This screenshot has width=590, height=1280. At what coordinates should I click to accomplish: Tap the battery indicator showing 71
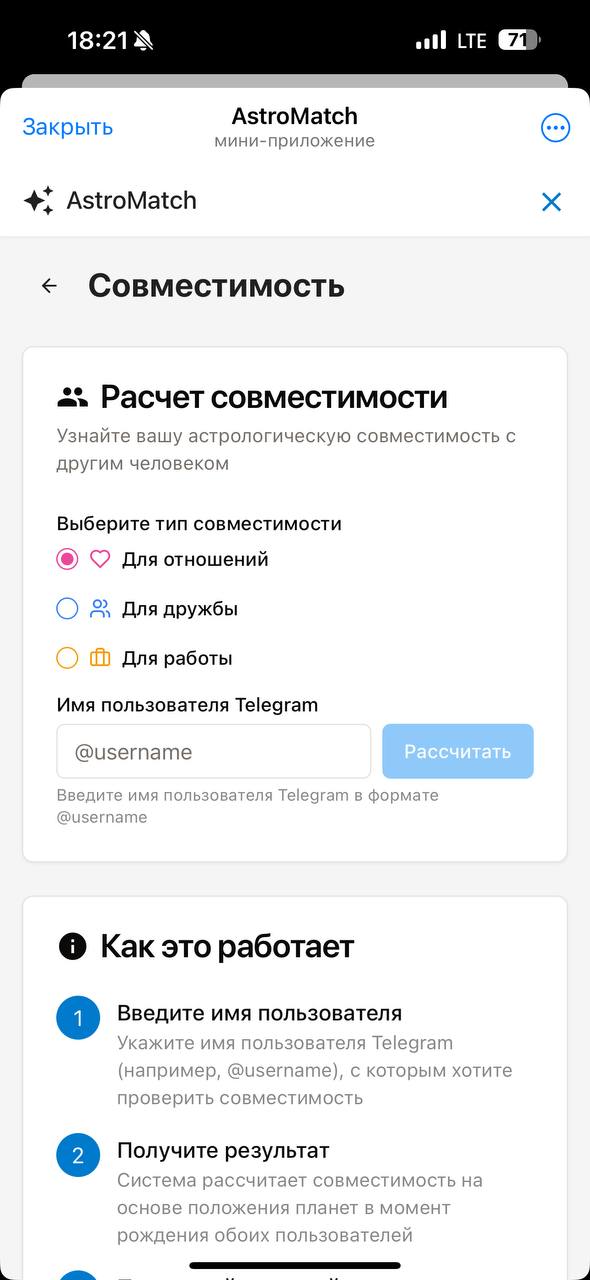pyautogui.click(x=519, y=40)
